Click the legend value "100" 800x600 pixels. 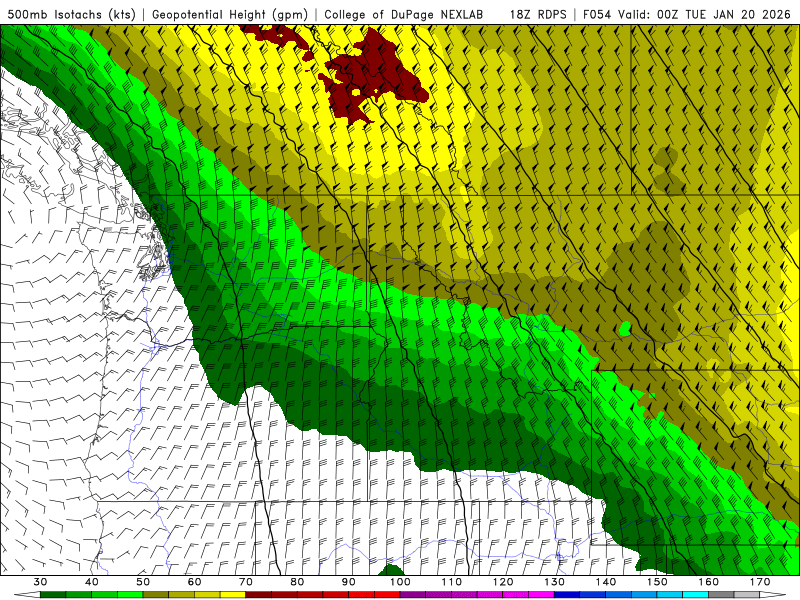pos(400,582)
